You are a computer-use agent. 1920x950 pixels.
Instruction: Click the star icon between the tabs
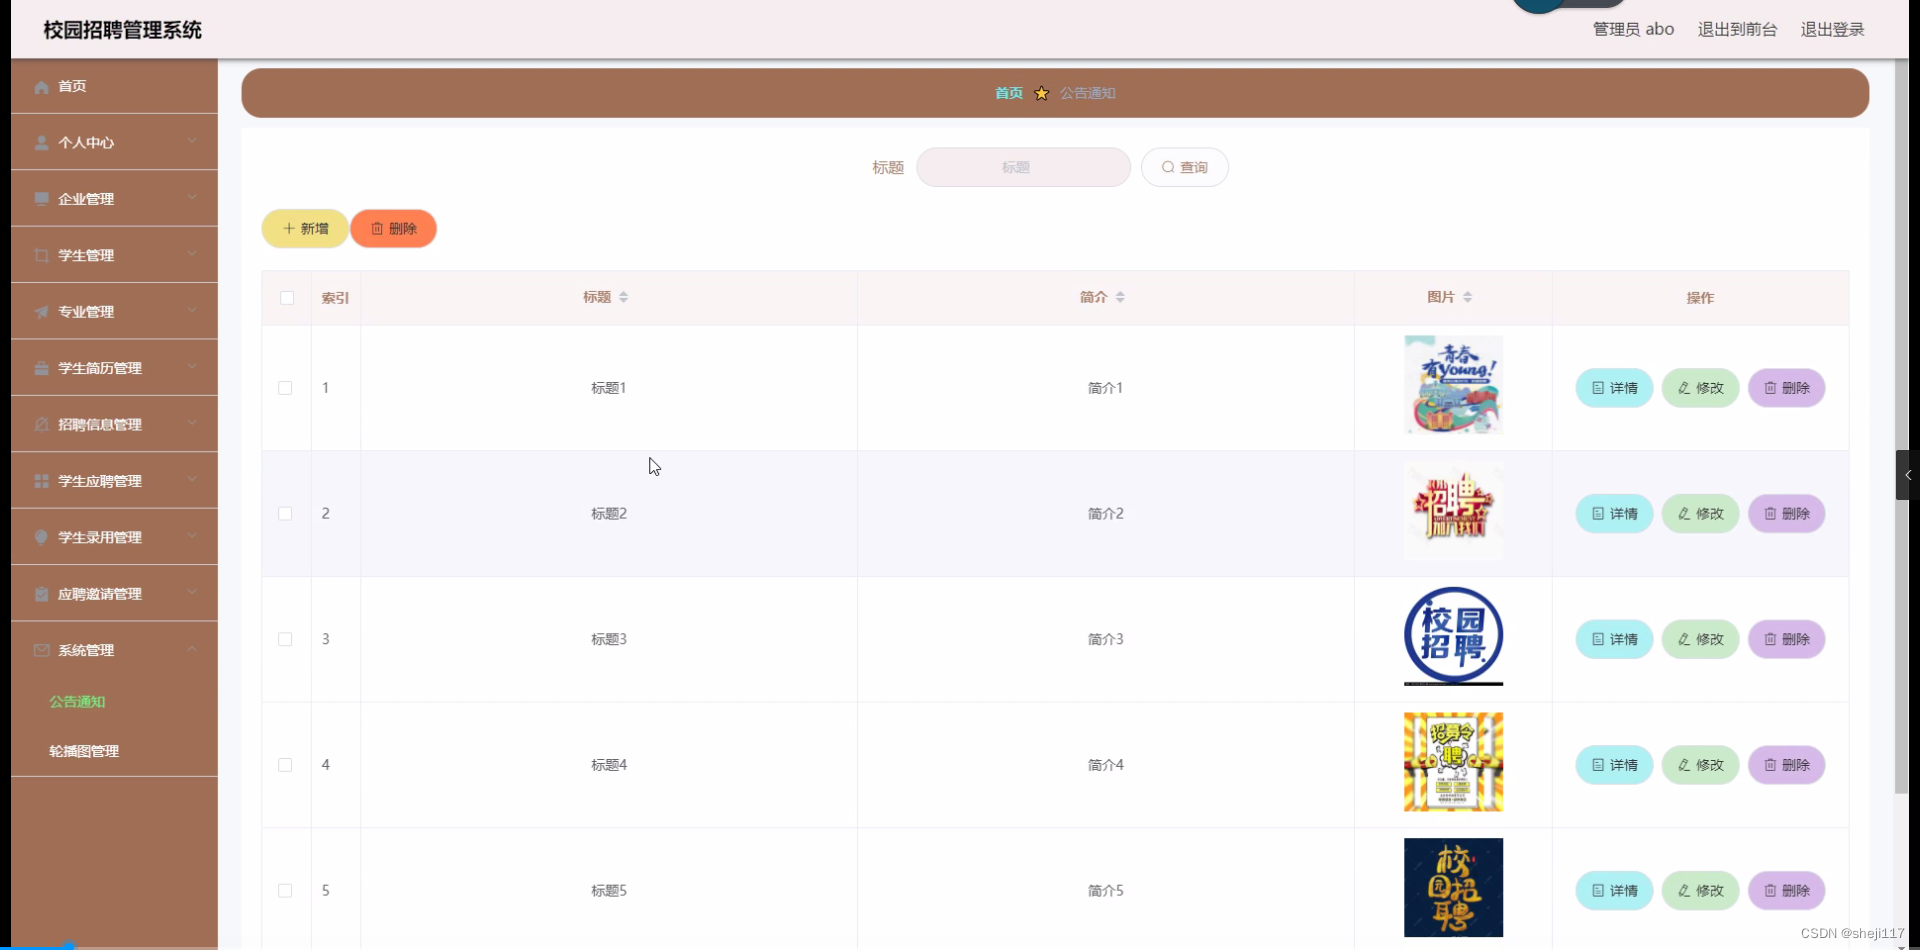tap(1040, 92)
